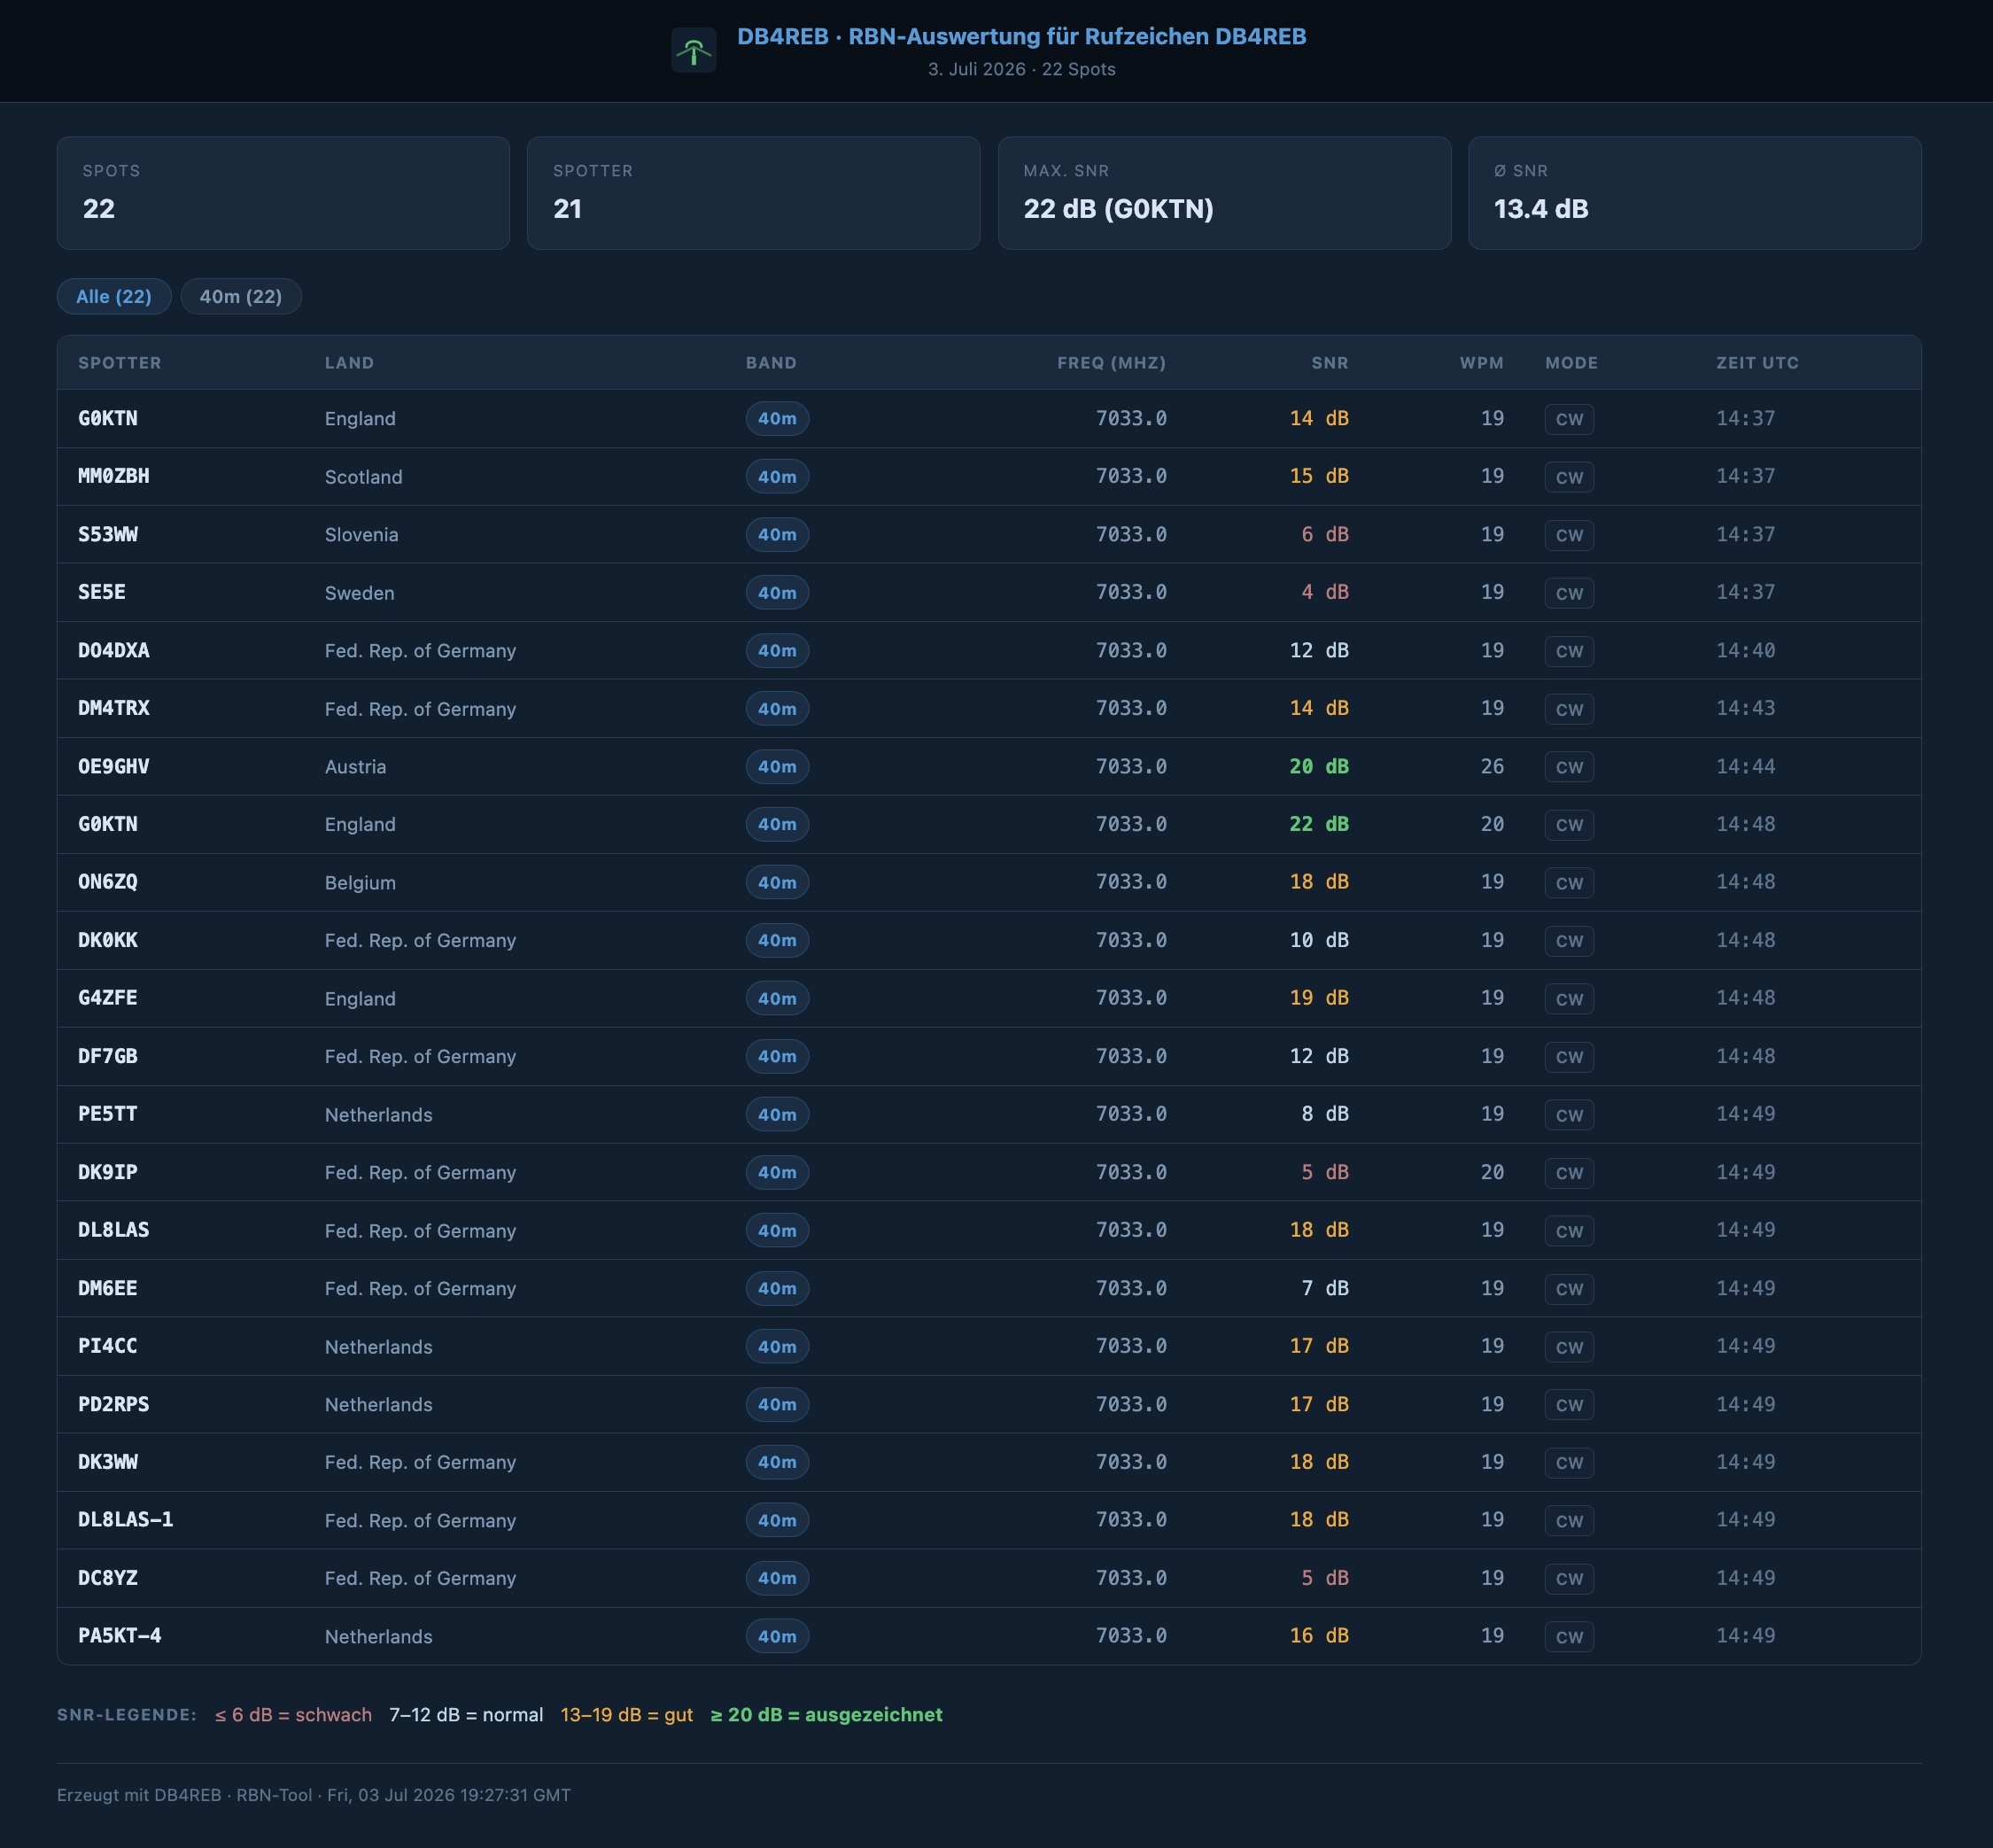Click the 19 dB SNR value for G4ZFE
This screenshot has width=1993, height=1848.
pyautogui.click(x=1319, y=998)
